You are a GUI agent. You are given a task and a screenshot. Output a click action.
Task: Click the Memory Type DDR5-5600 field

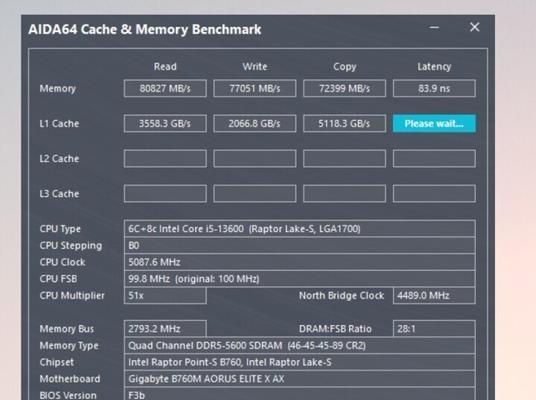[x=299, y=346]
